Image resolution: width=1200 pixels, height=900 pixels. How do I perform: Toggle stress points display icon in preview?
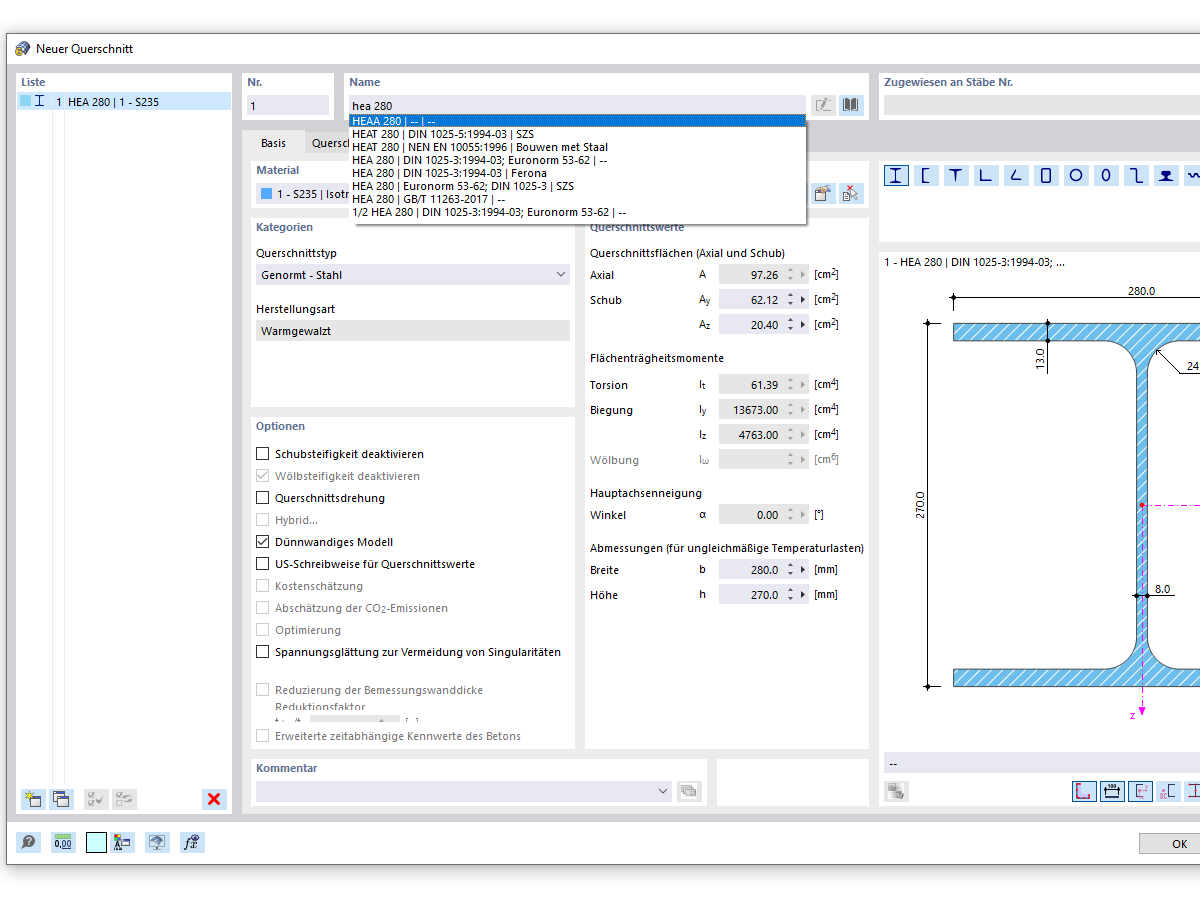1084,791
